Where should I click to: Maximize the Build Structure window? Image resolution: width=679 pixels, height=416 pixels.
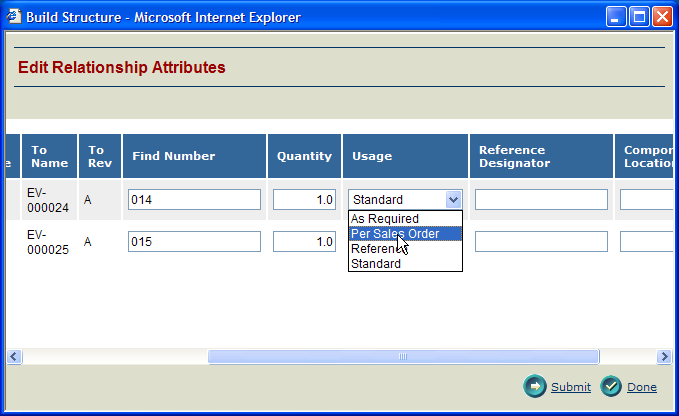[640, 16]
